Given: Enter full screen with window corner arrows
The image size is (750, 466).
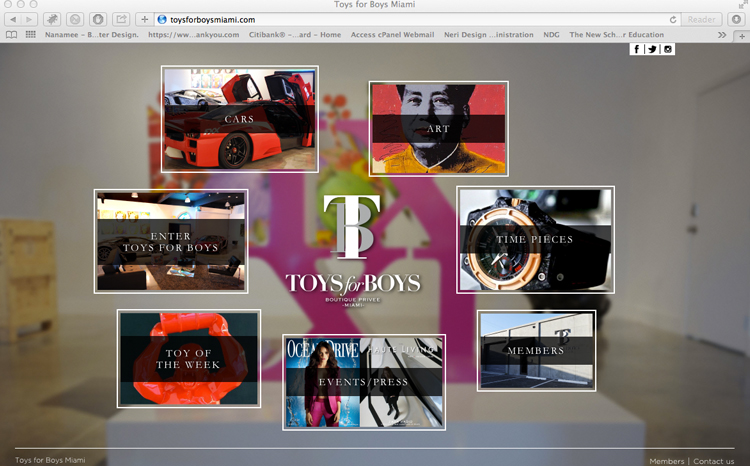Looking at the screenshot, I should 743,4.
